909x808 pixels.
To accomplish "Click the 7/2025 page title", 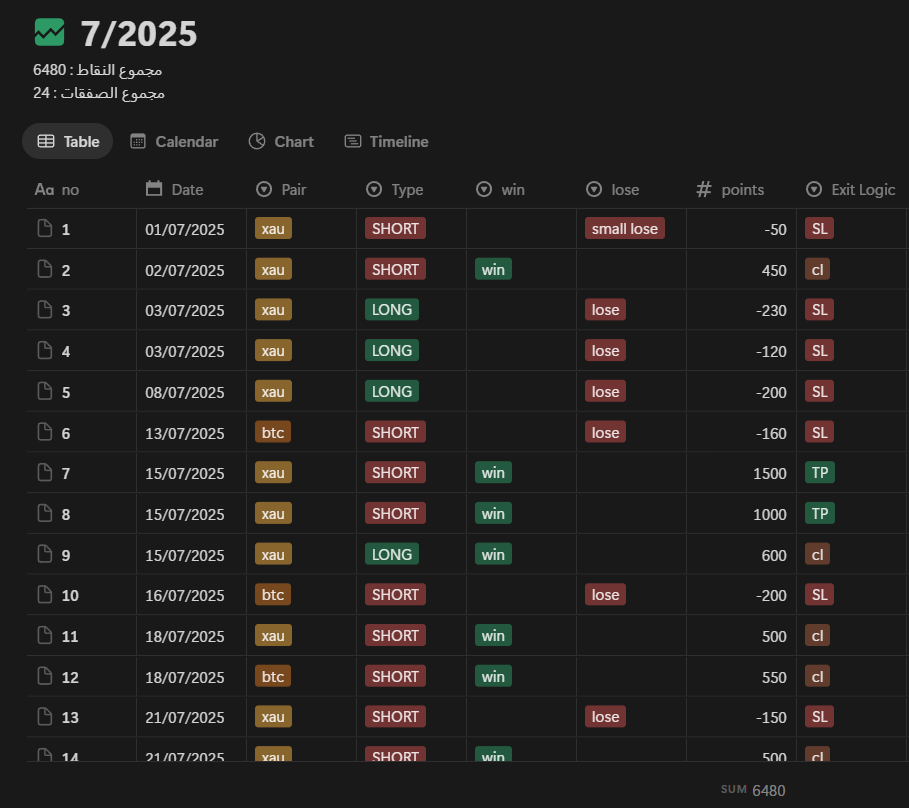I will pos(139,34).
